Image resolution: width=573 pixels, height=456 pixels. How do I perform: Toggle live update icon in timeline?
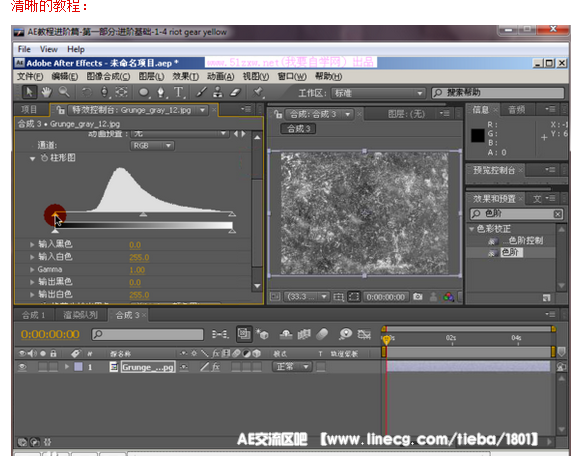pos(244,334)
